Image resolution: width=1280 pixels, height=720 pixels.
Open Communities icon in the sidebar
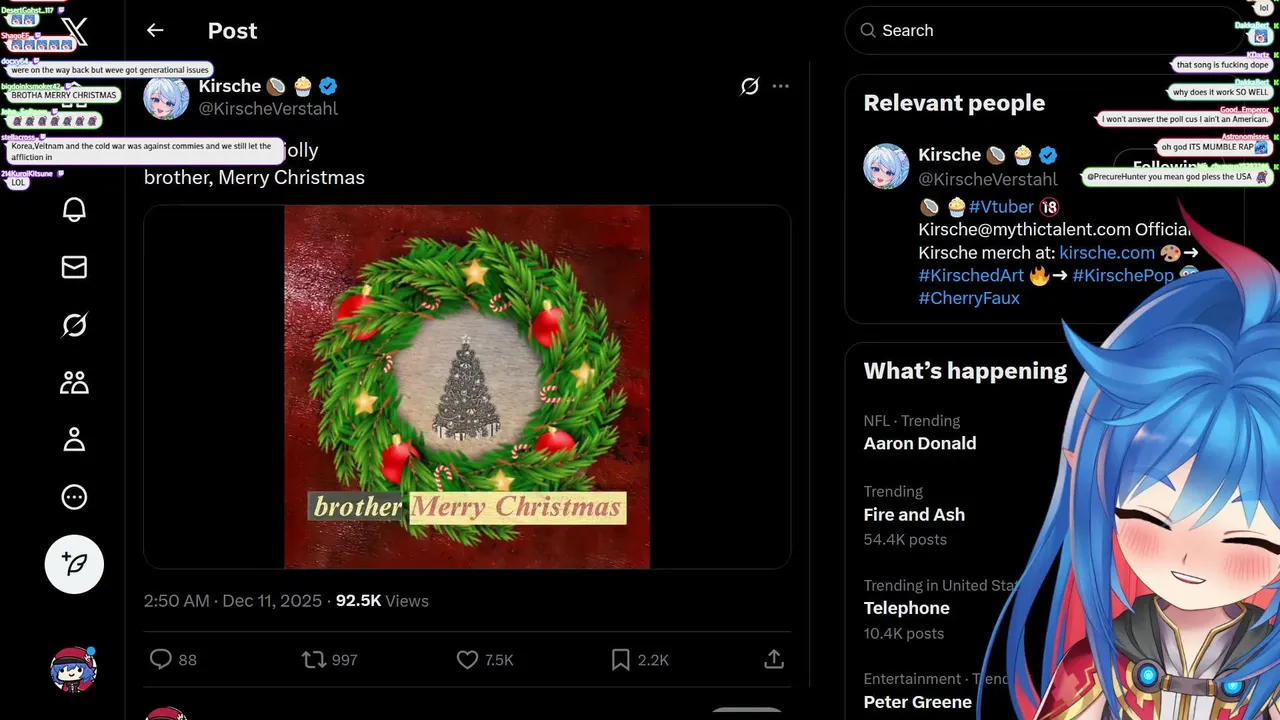[x=74, y=382]
